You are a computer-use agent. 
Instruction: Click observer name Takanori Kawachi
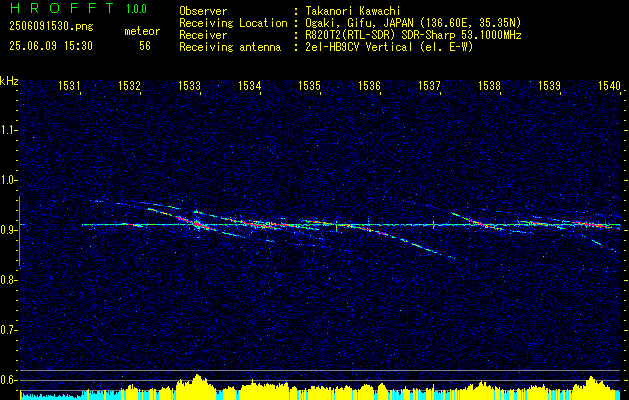click(x=352, y=11)
